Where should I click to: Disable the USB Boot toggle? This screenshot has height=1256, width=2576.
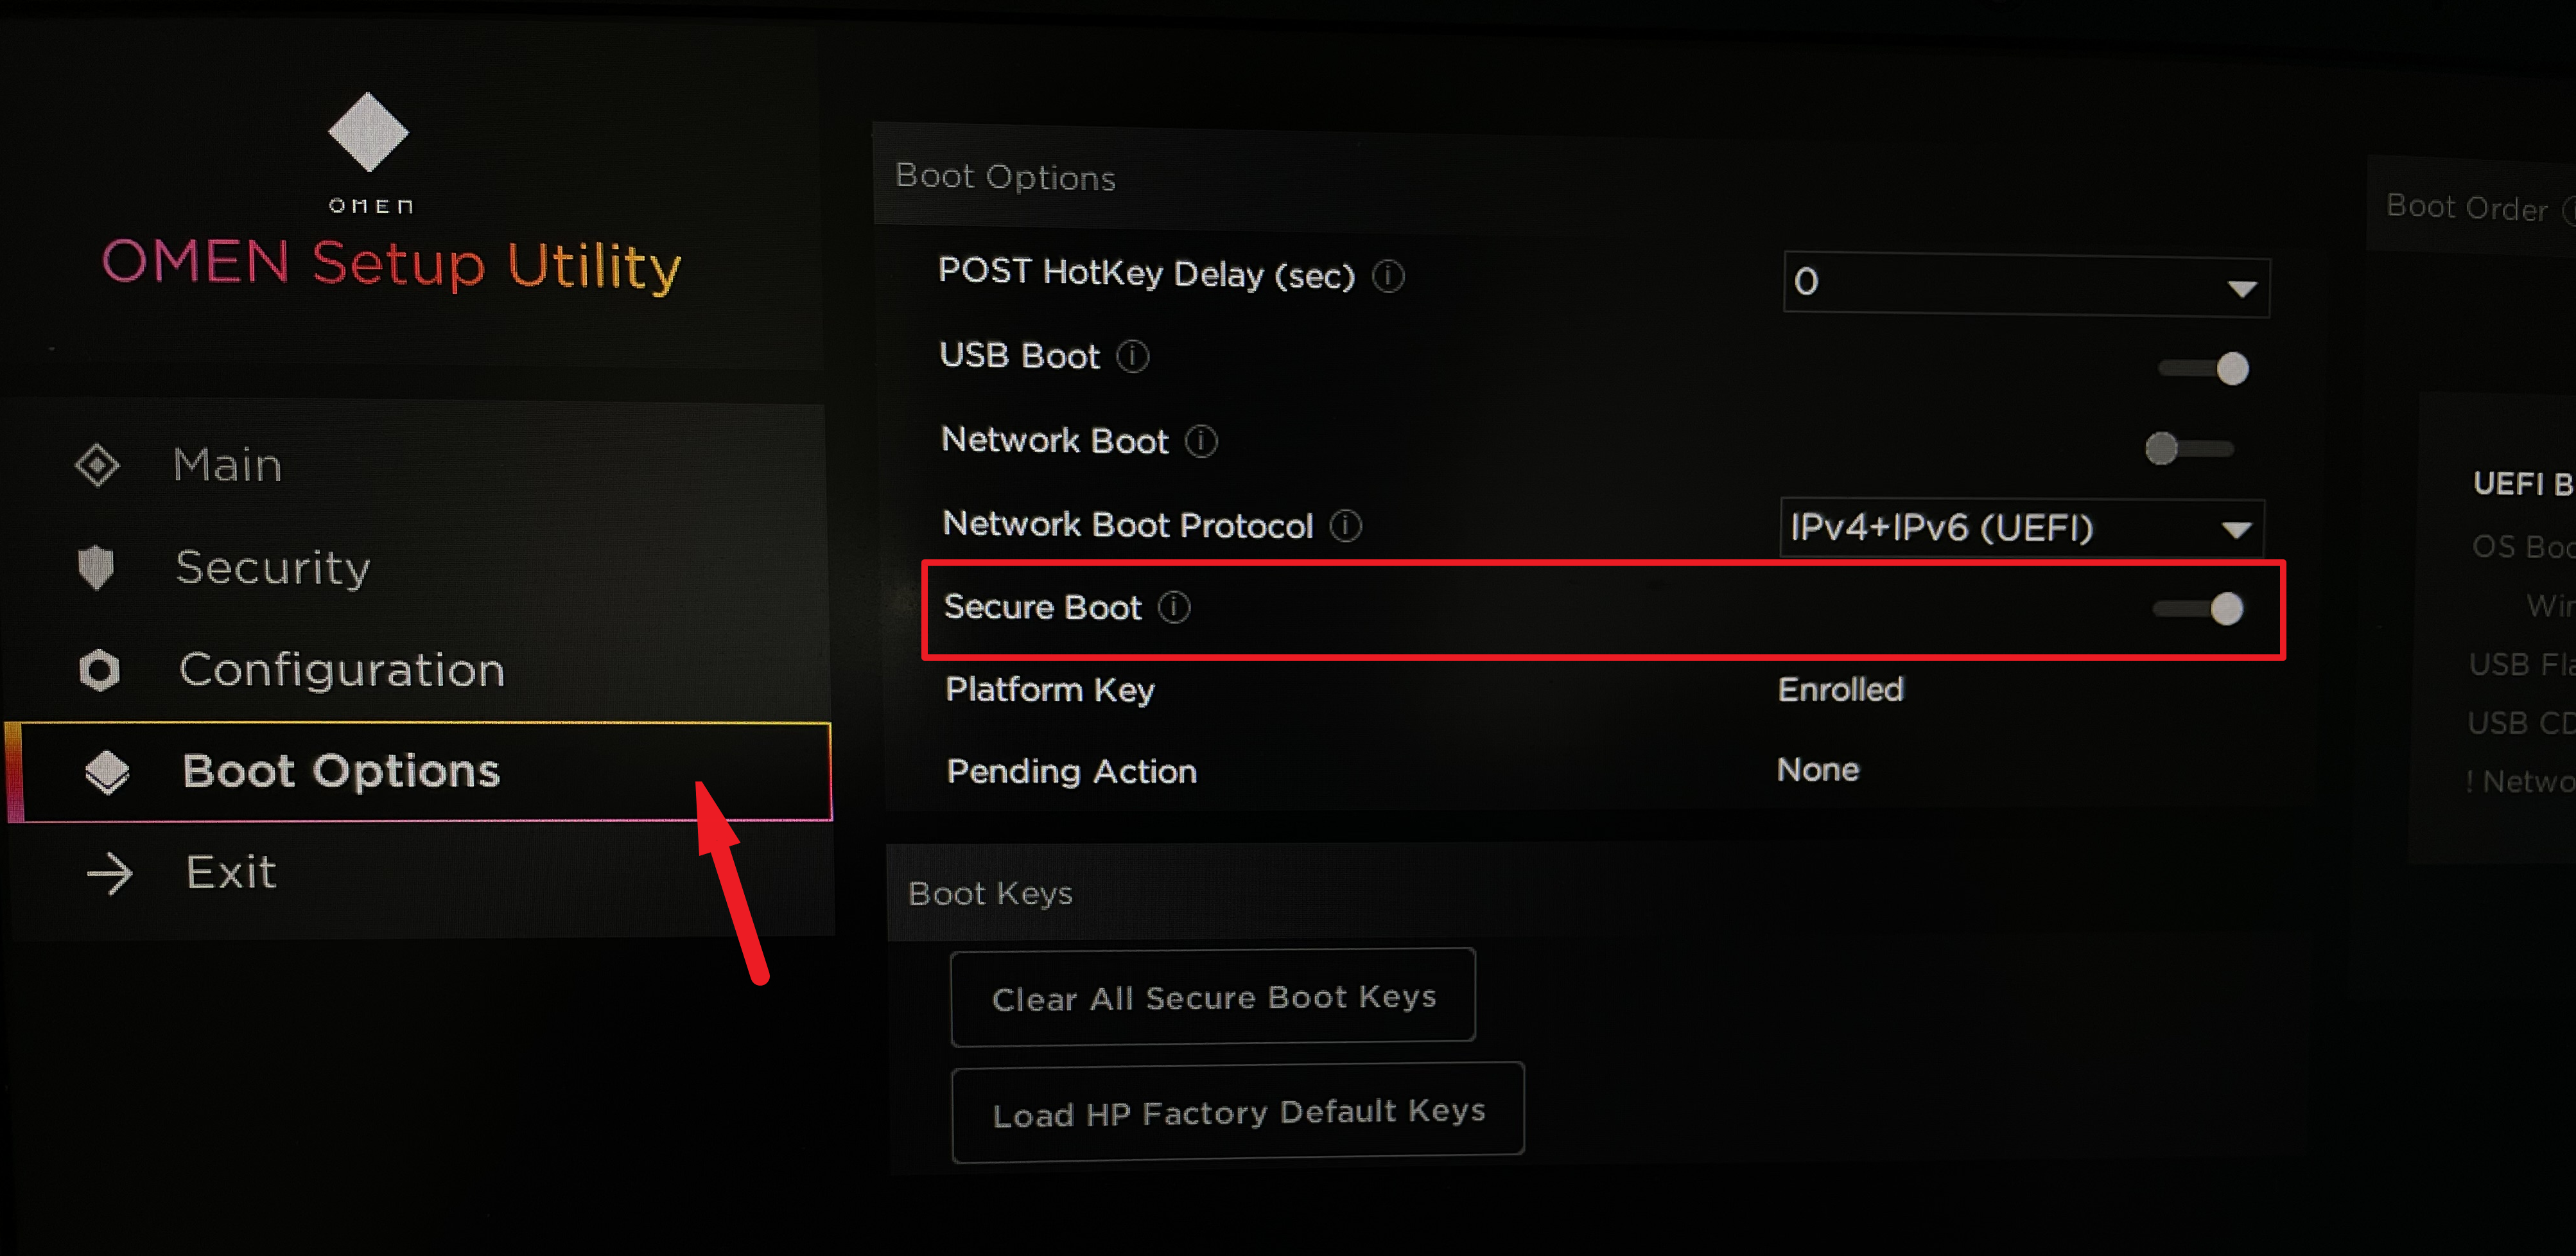pos(2205,369)
